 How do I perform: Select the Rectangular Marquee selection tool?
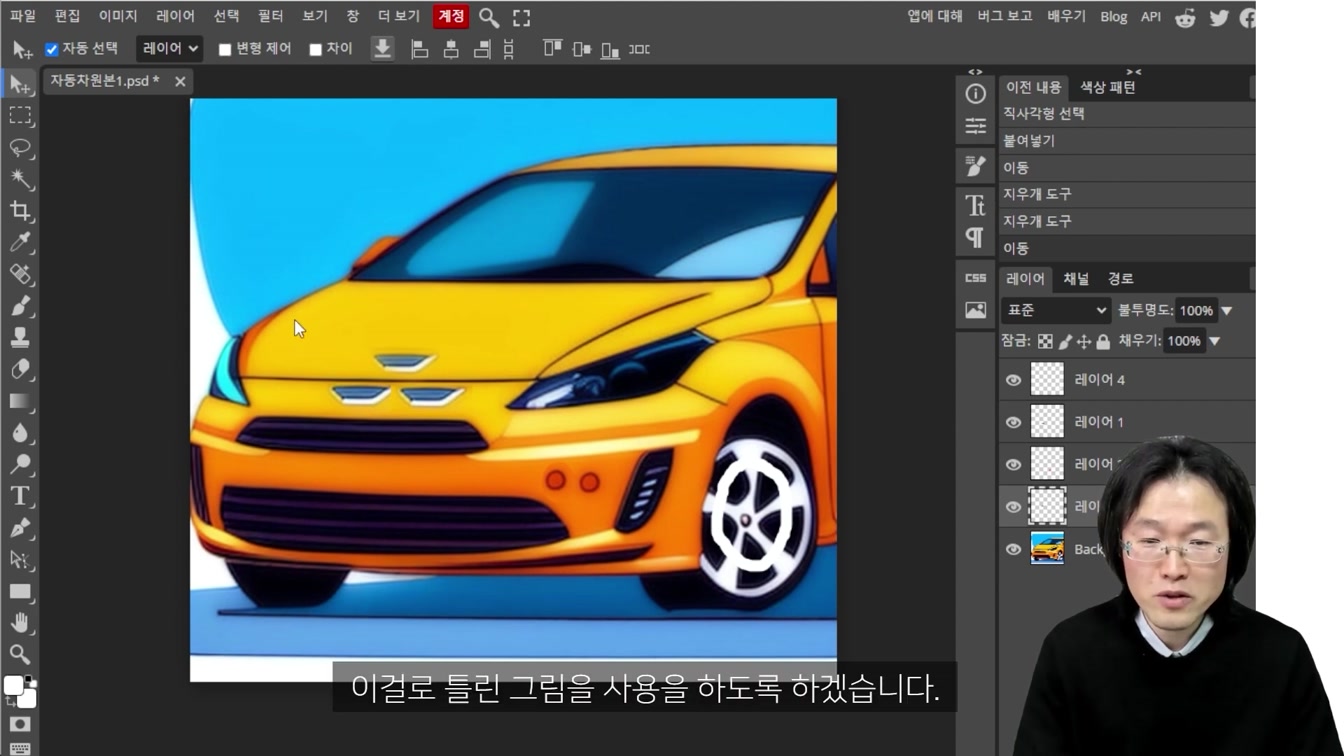pyautogui.click(x=20, y=116)
